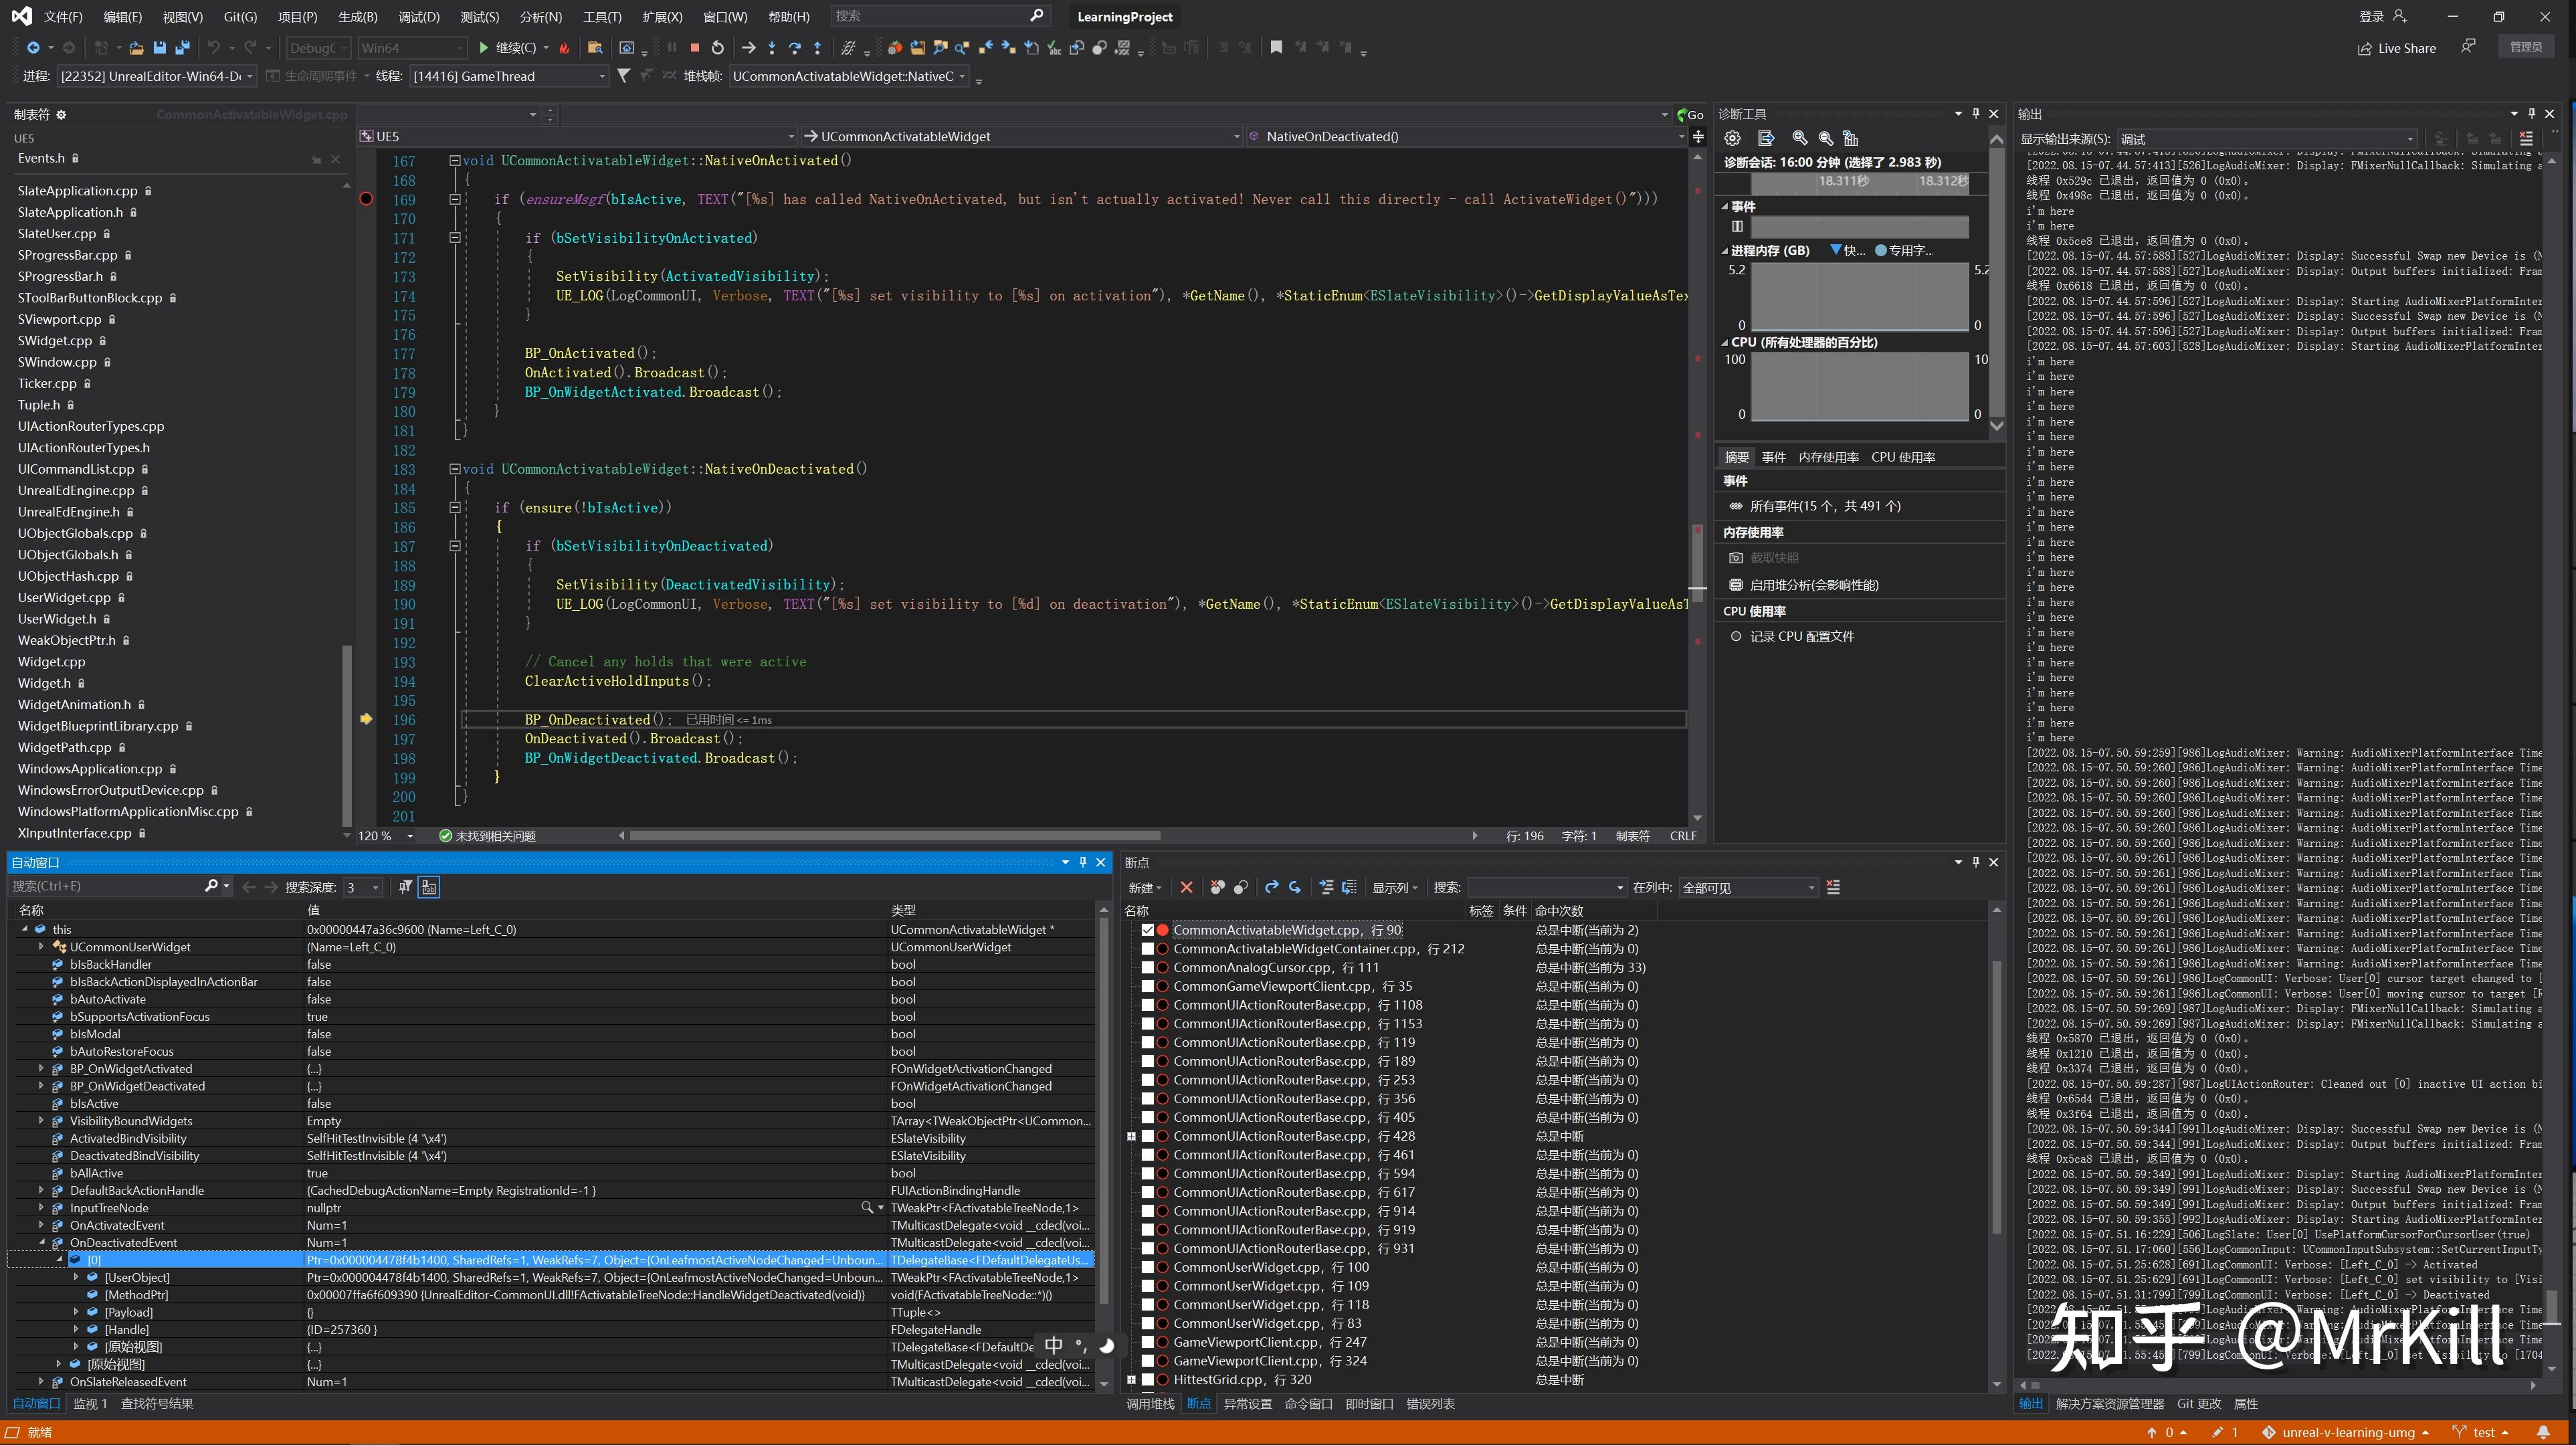This screenshot has width=2576, height=1445.
Task: Open the 调试(D) menu
Action: coord(418,17)
